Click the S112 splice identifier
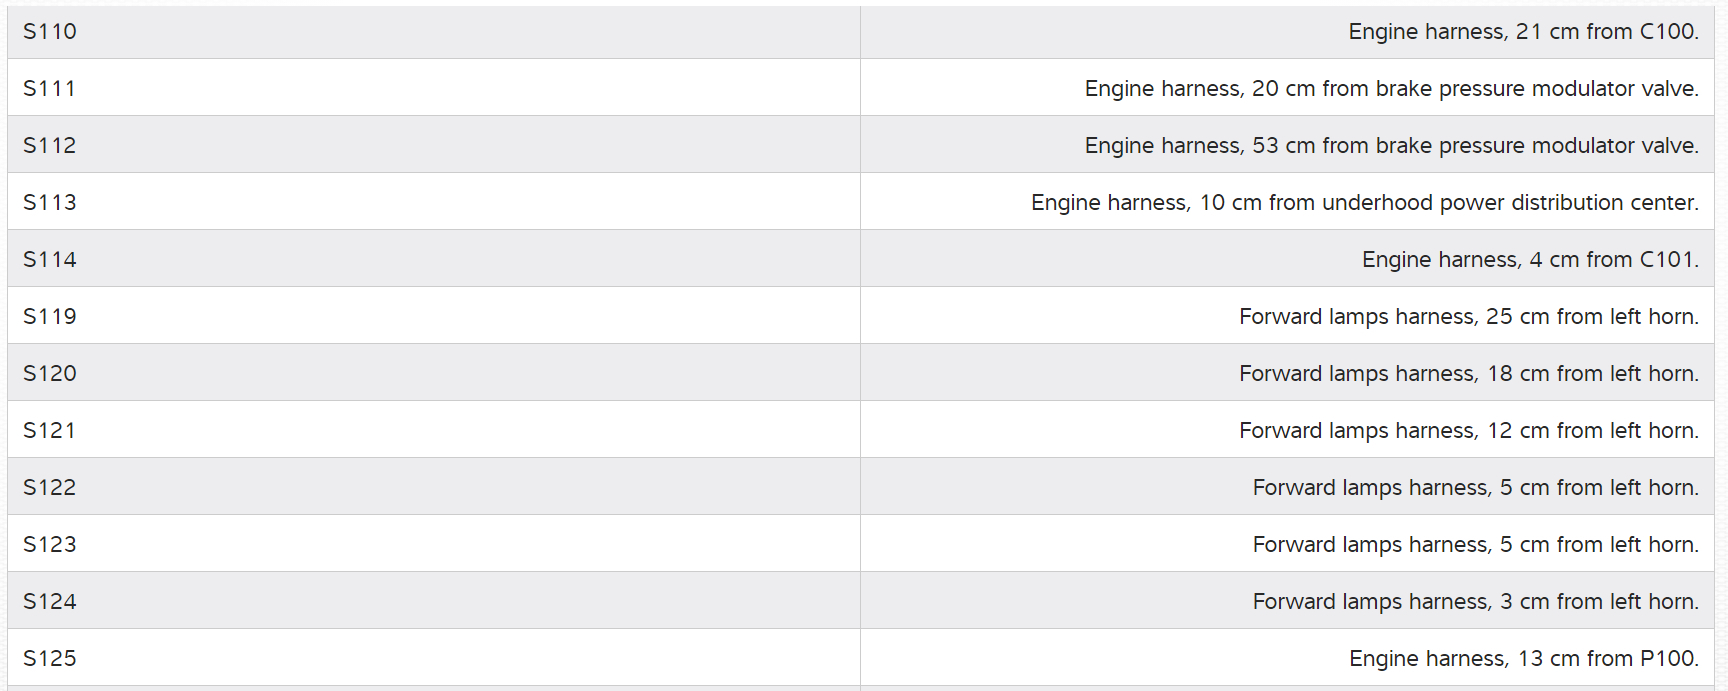The height and width of the screenshot is (691, 1728). pyautogui.click(x=50, y=146)
